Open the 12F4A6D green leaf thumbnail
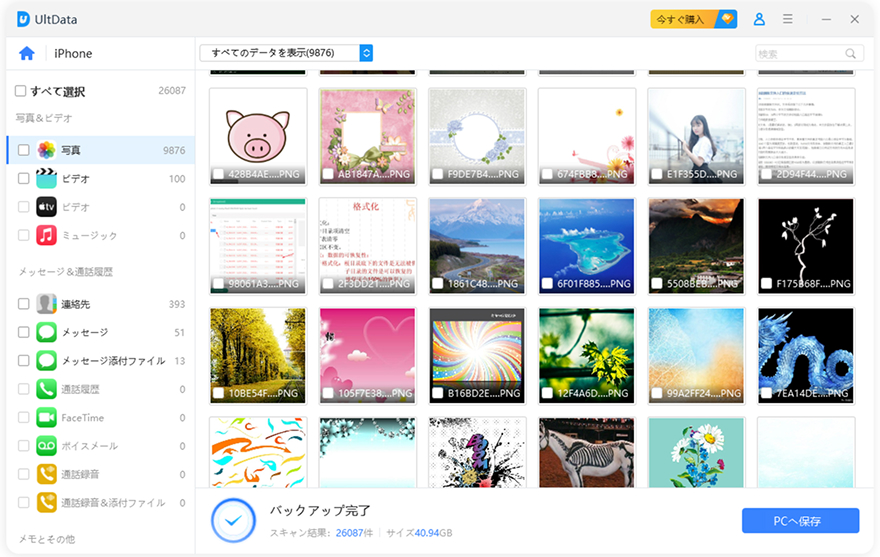Screen dimensions: 880x557 tap(586, 355)
